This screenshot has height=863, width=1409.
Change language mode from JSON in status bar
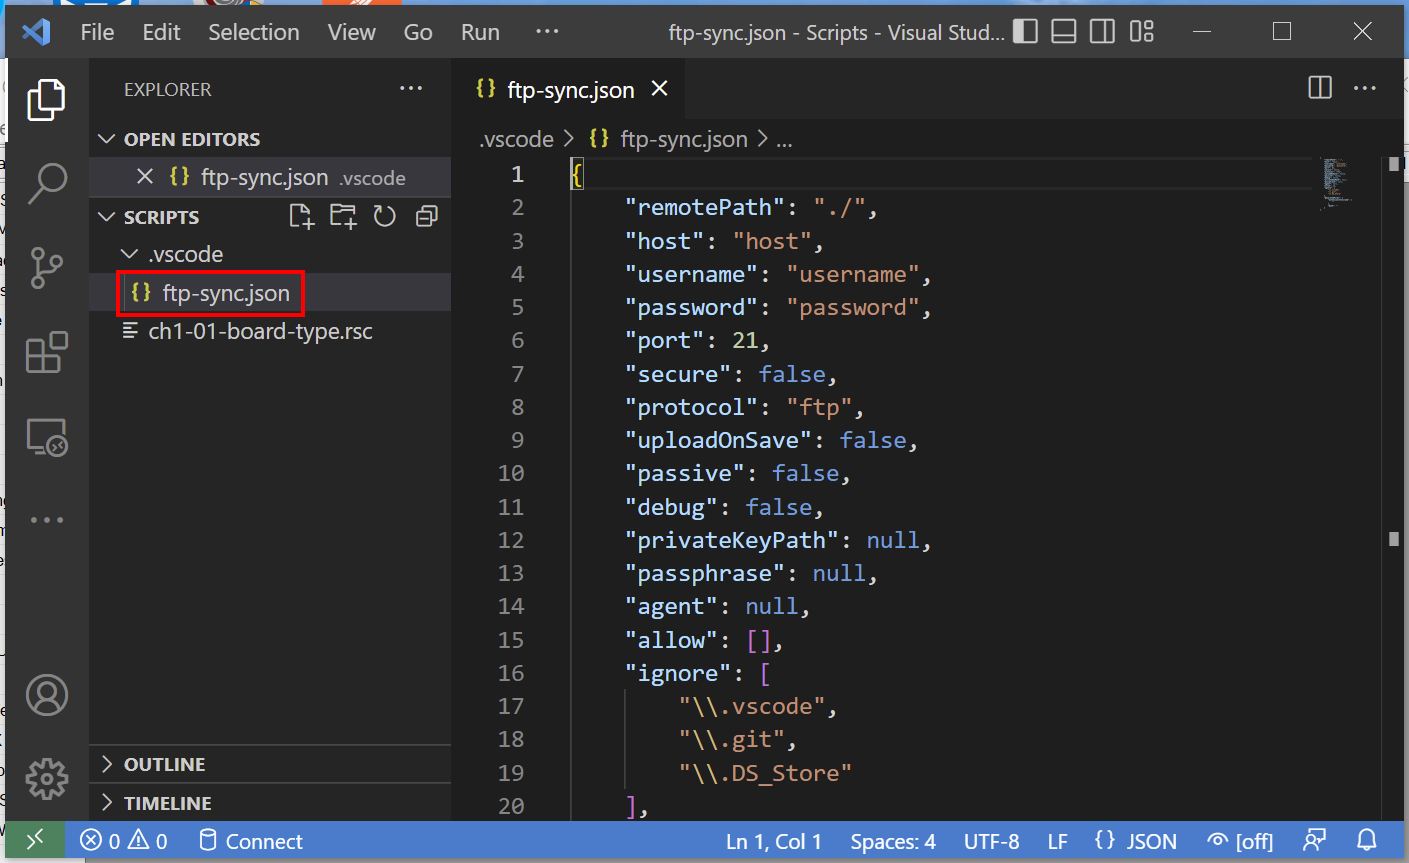[1151, 841]
